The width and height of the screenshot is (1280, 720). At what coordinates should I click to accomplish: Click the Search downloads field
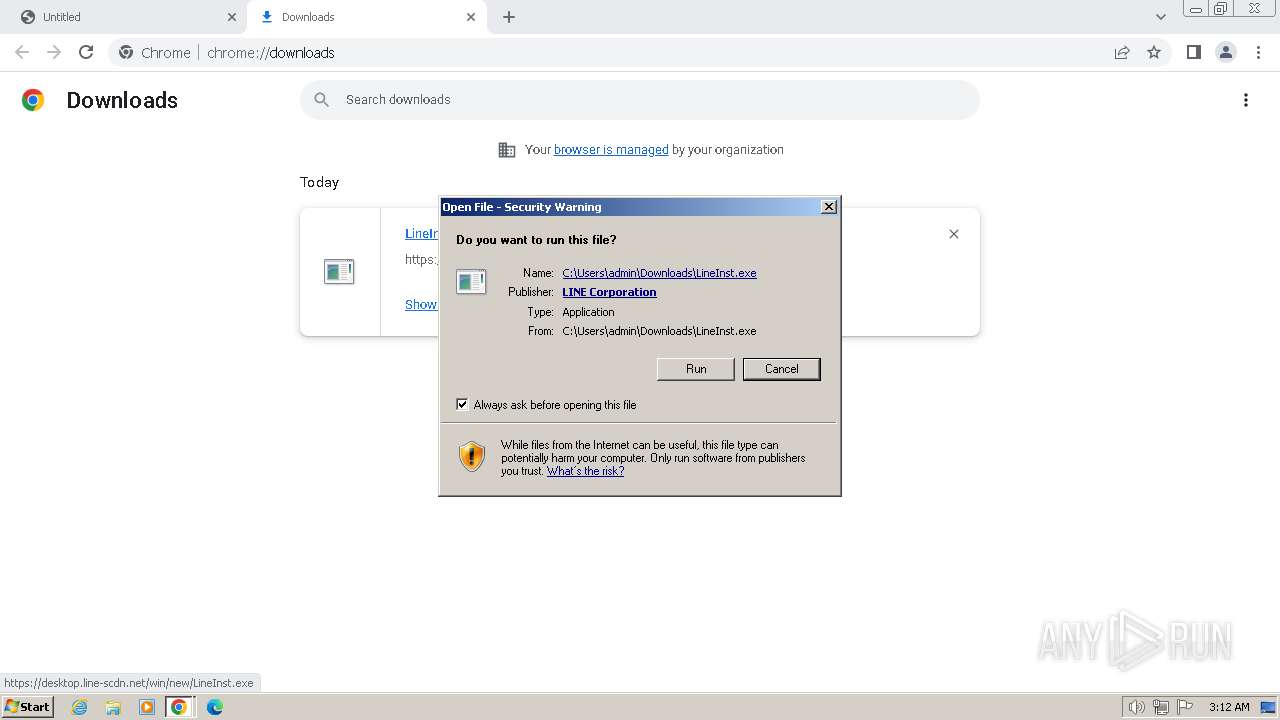click(640, 100)
